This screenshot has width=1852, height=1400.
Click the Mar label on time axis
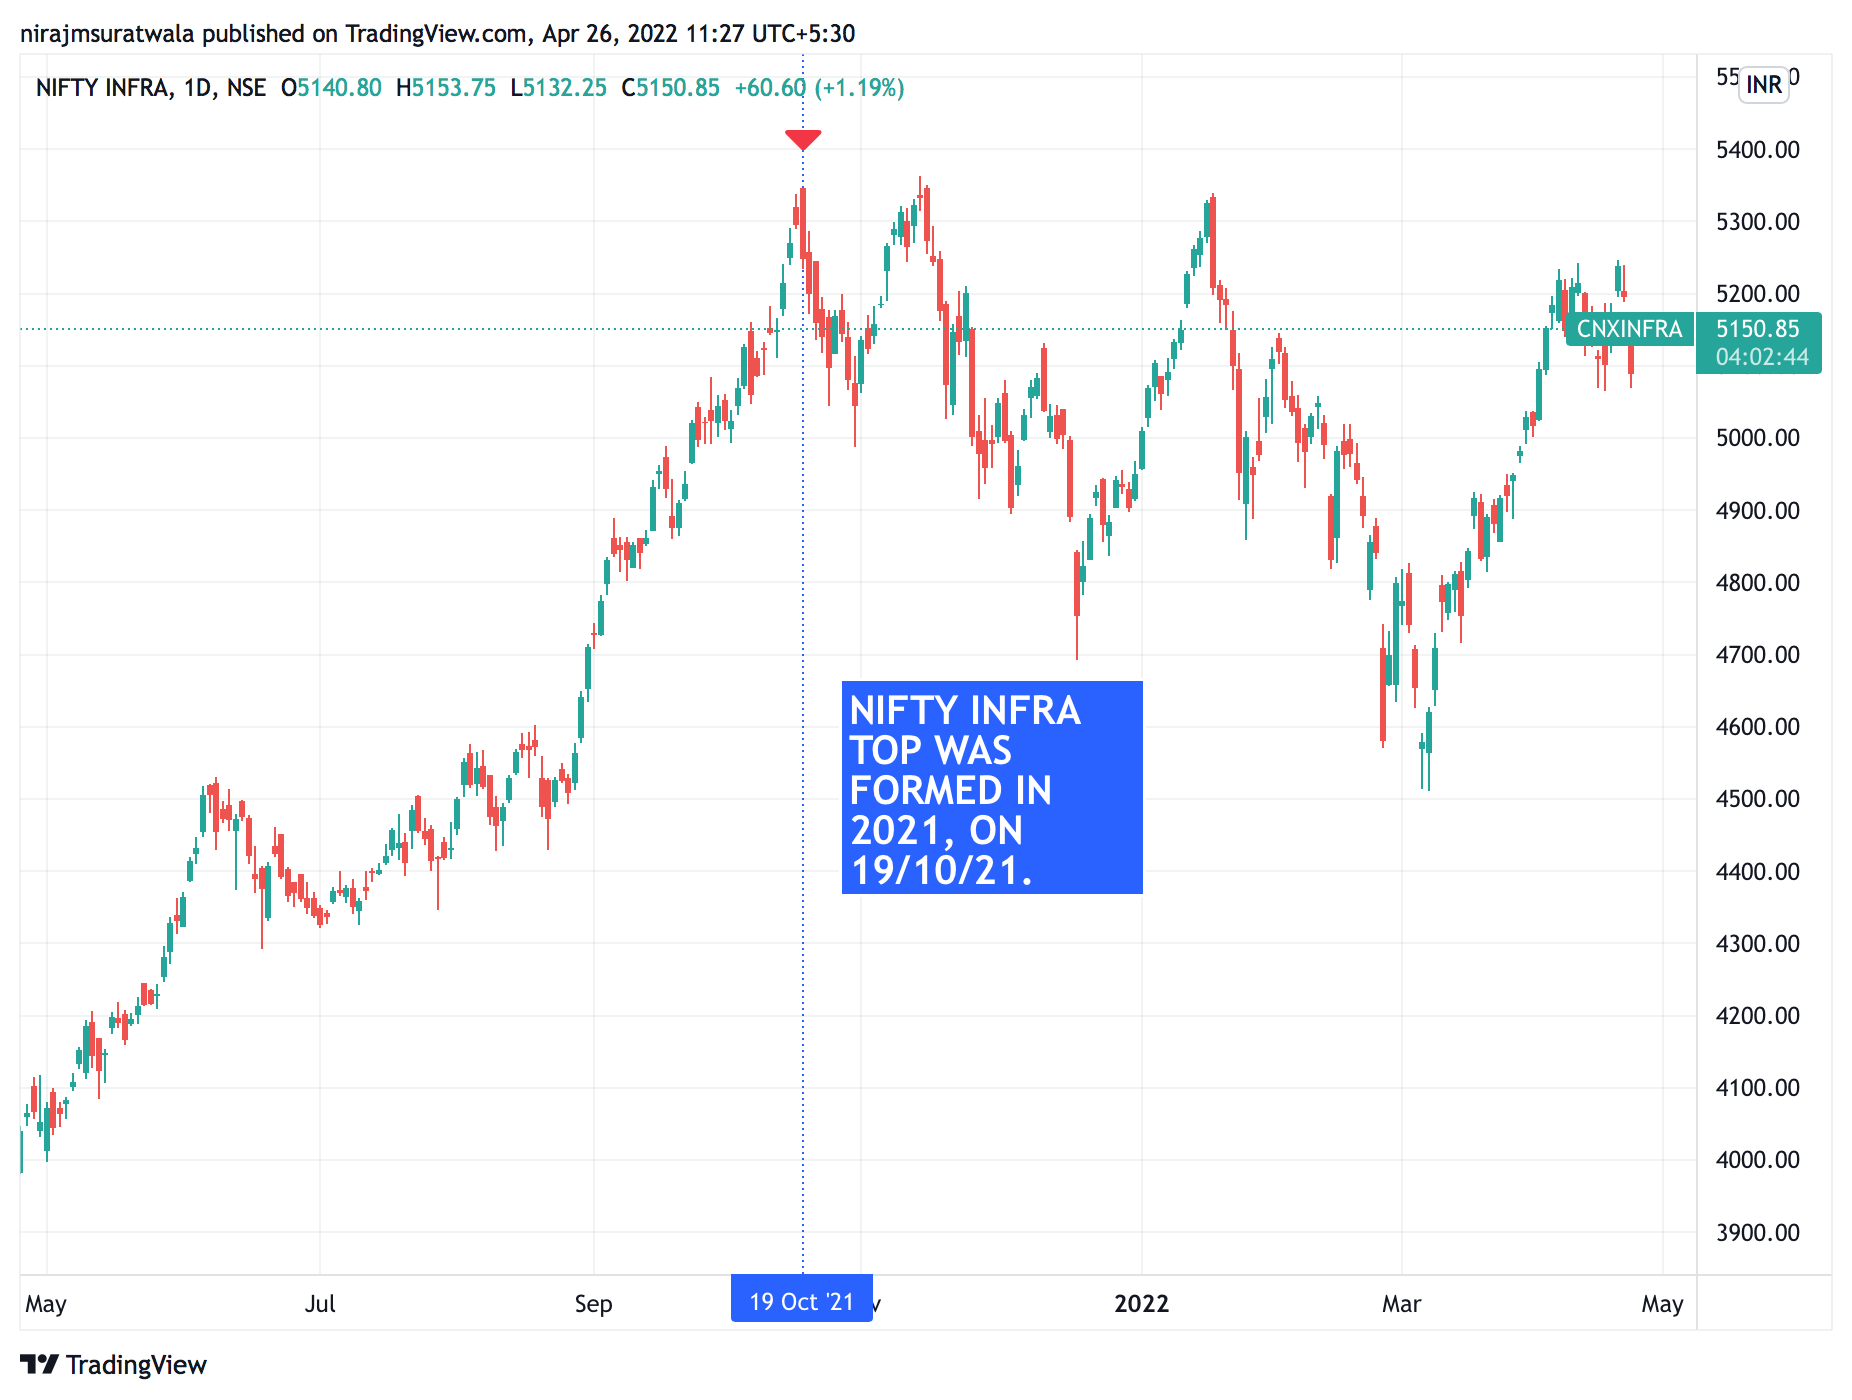(1401, 1304)
